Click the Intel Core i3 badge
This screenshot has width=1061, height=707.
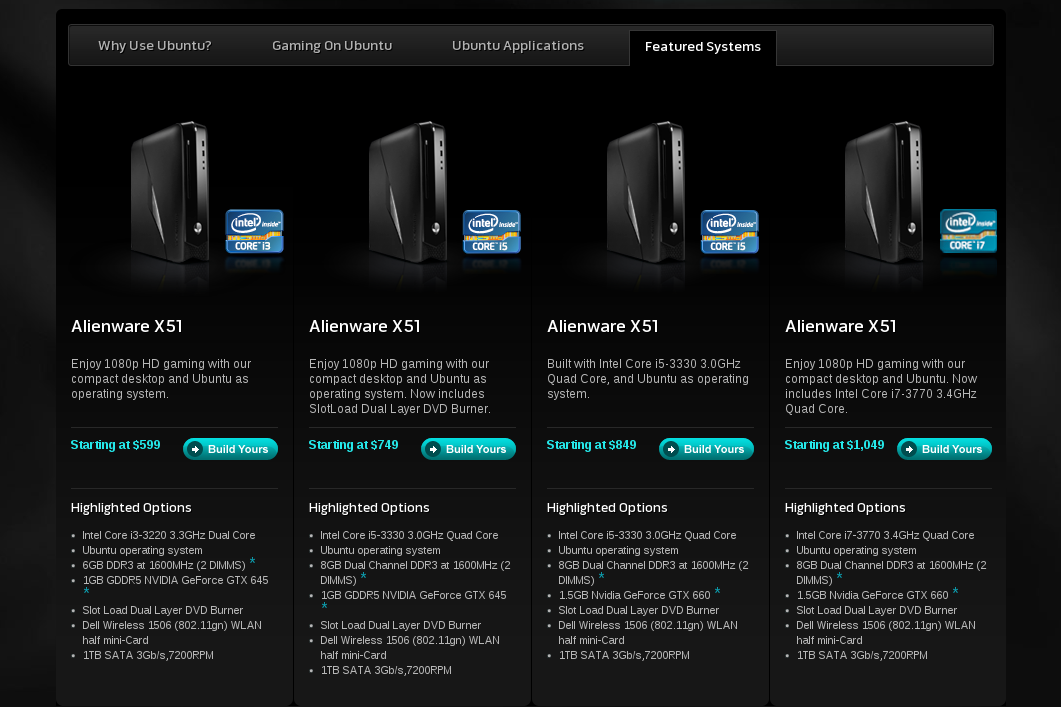point(254,231)
